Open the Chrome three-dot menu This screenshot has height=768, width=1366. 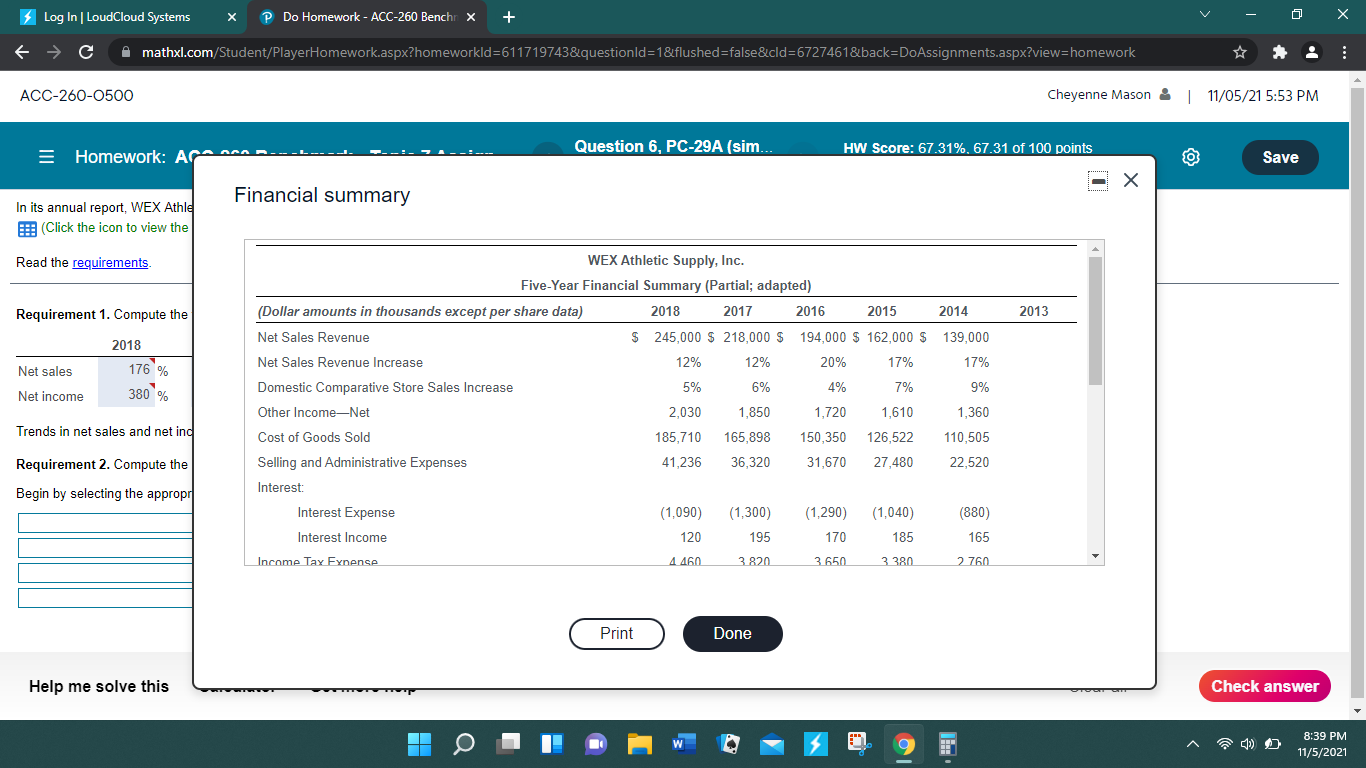1344,52
